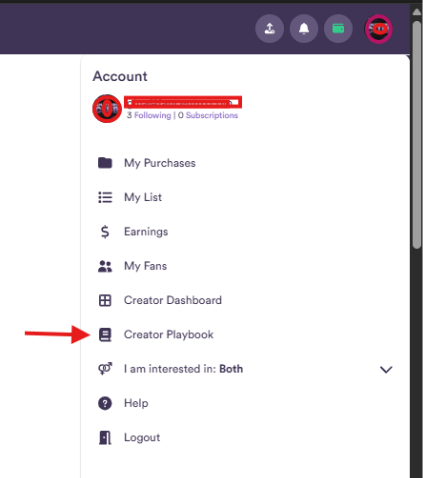The height and width of the screenshot is (478, 423).
Task: Click the scrollbar up arrow
Action: [x=417, y=12]
